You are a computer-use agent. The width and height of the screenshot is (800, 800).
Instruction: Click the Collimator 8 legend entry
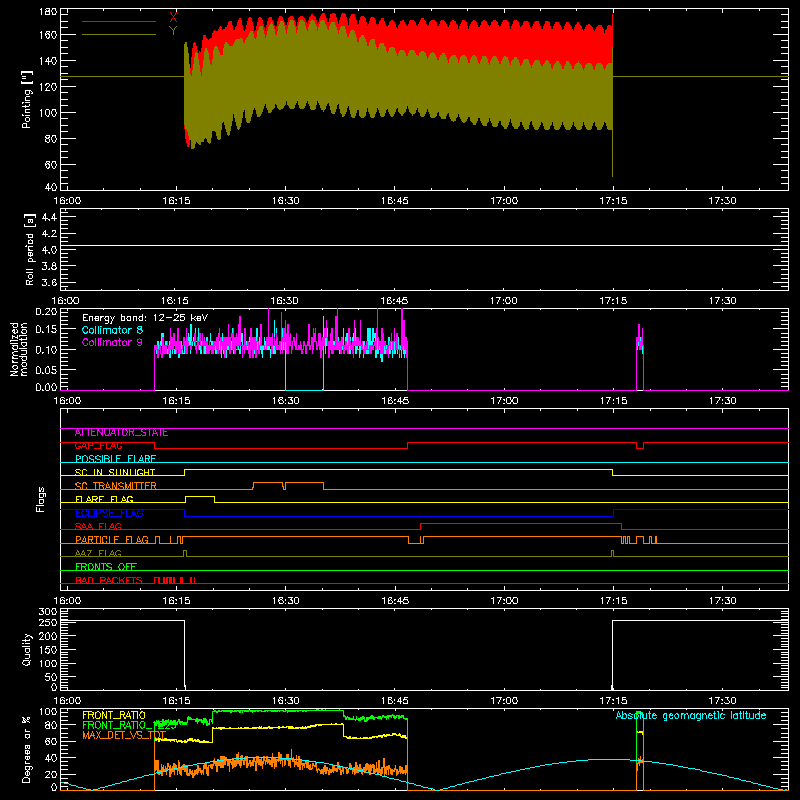point(112,330)
